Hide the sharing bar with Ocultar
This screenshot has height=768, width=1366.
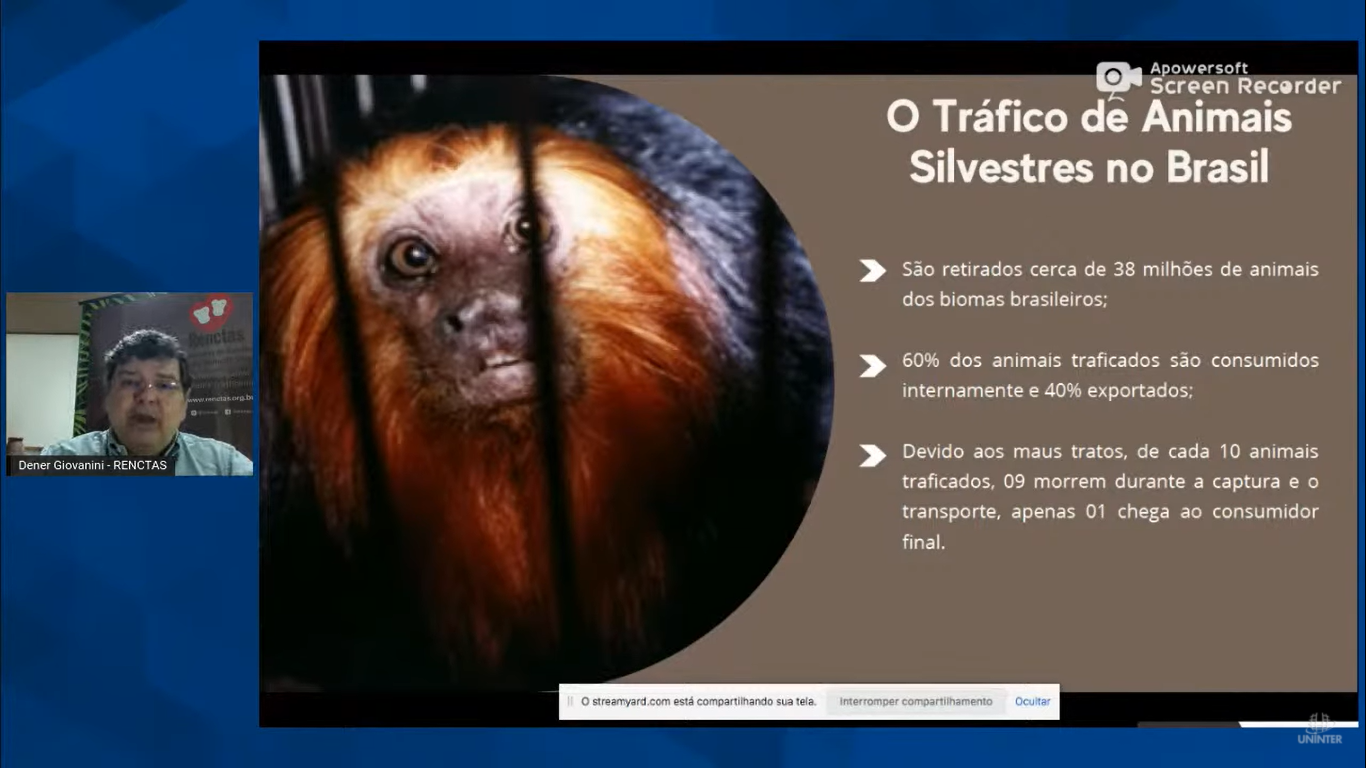coord(1032,702)
